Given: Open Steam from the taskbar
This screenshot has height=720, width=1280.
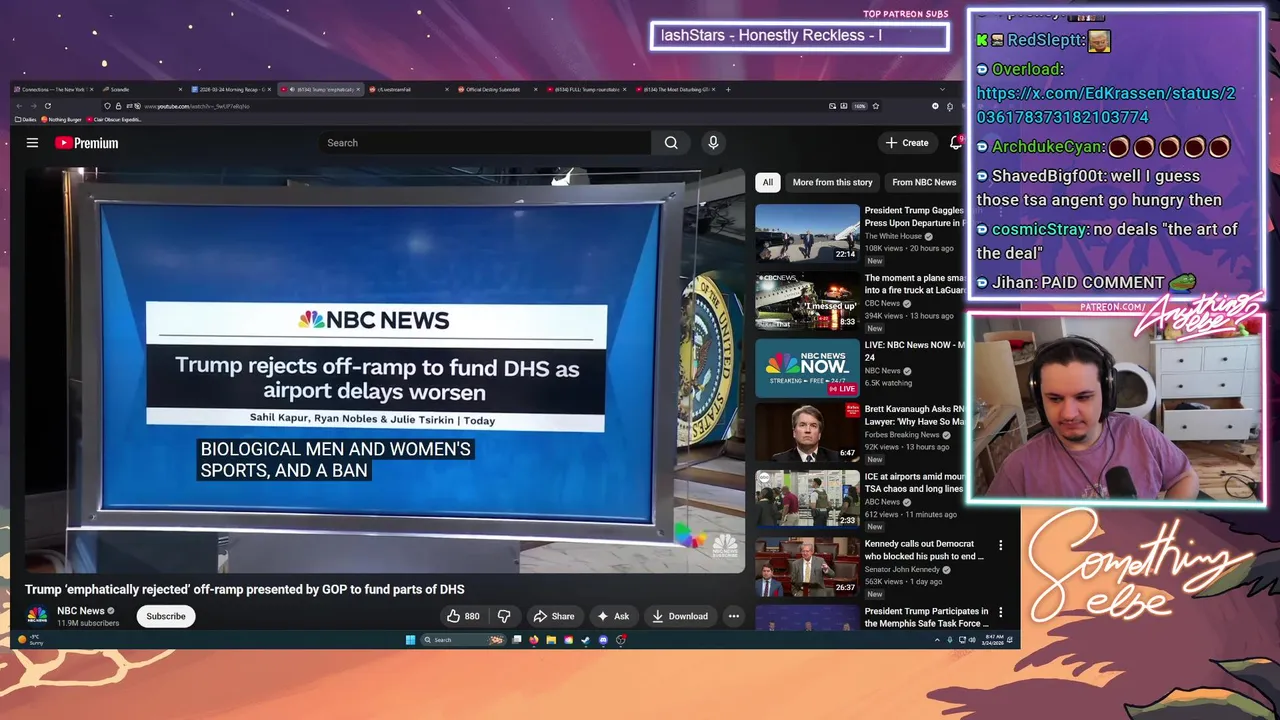Looking at the screenshot, I should pos(586,640).
